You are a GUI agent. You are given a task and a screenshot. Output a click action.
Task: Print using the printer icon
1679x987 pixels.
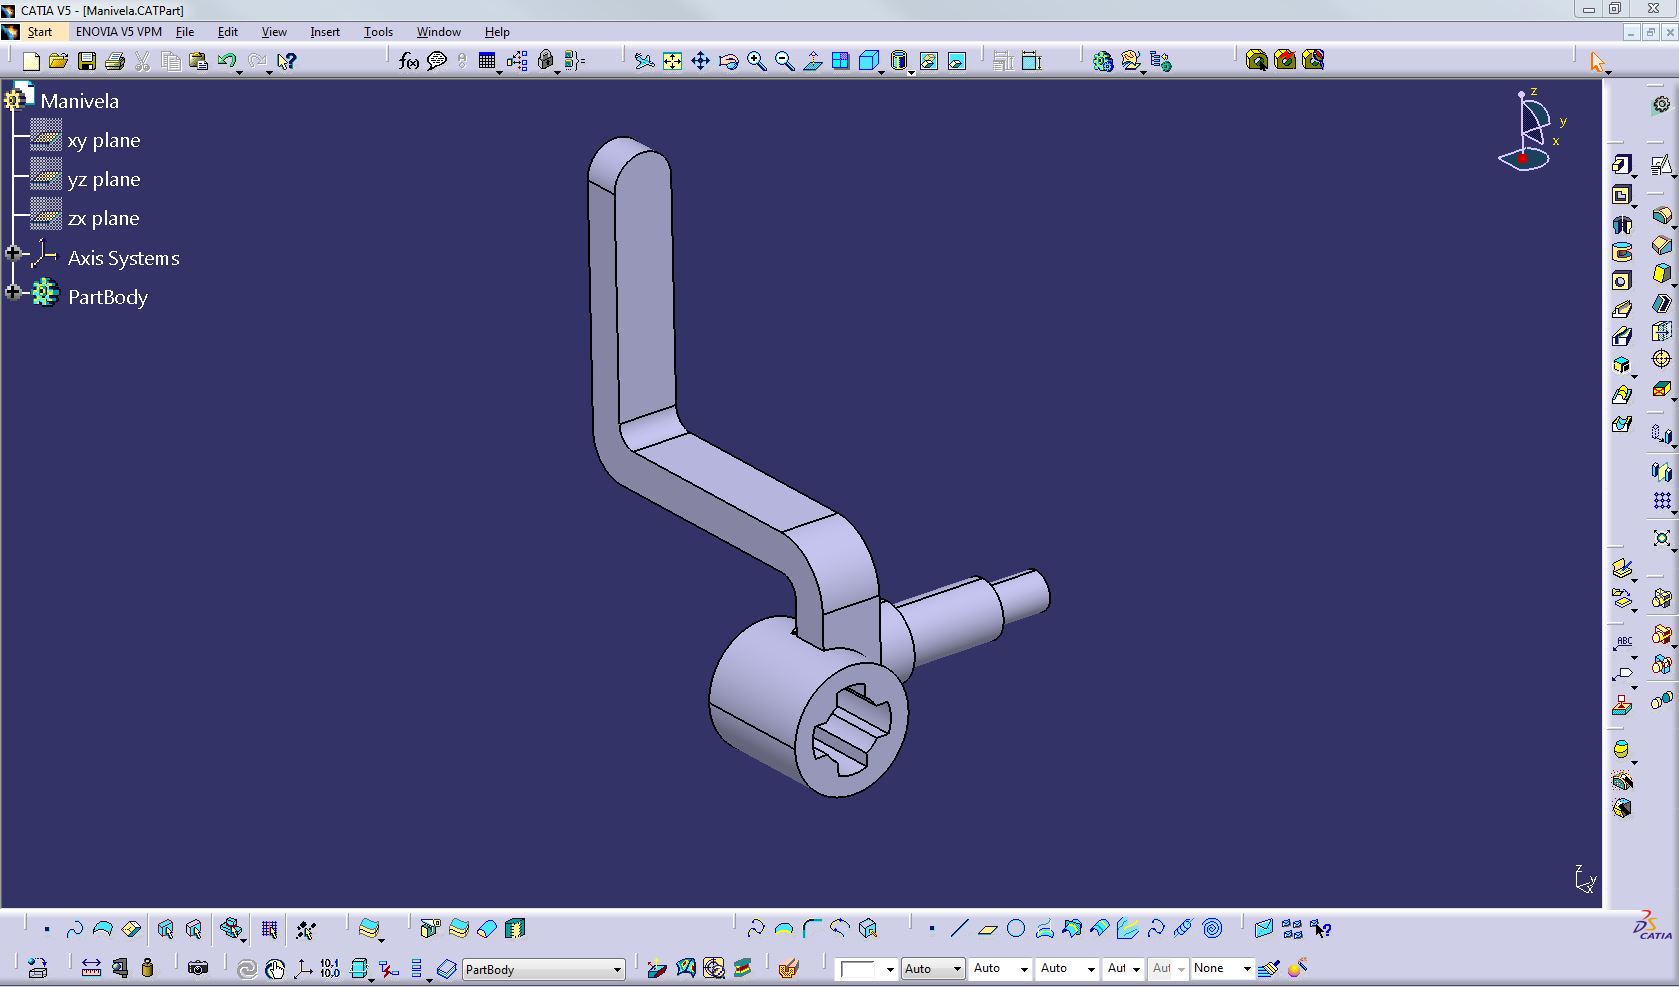click(x=115, y=61)
